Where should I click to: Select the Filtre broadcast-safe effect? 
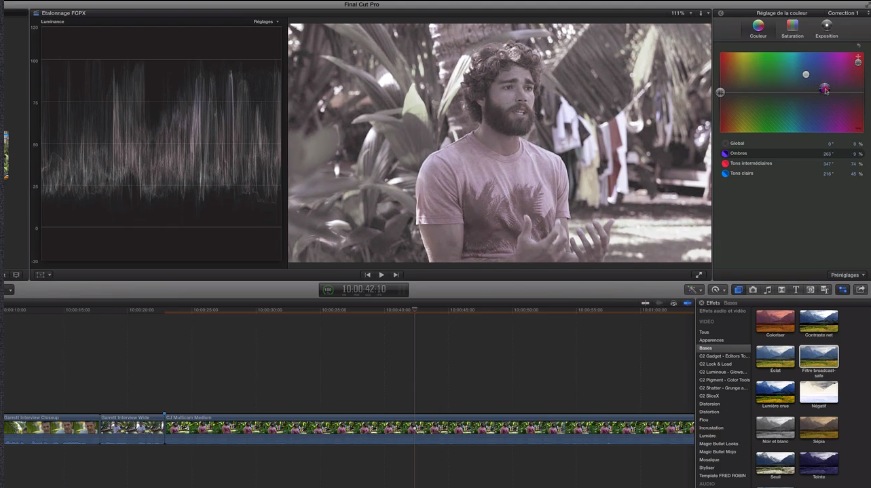819,356
